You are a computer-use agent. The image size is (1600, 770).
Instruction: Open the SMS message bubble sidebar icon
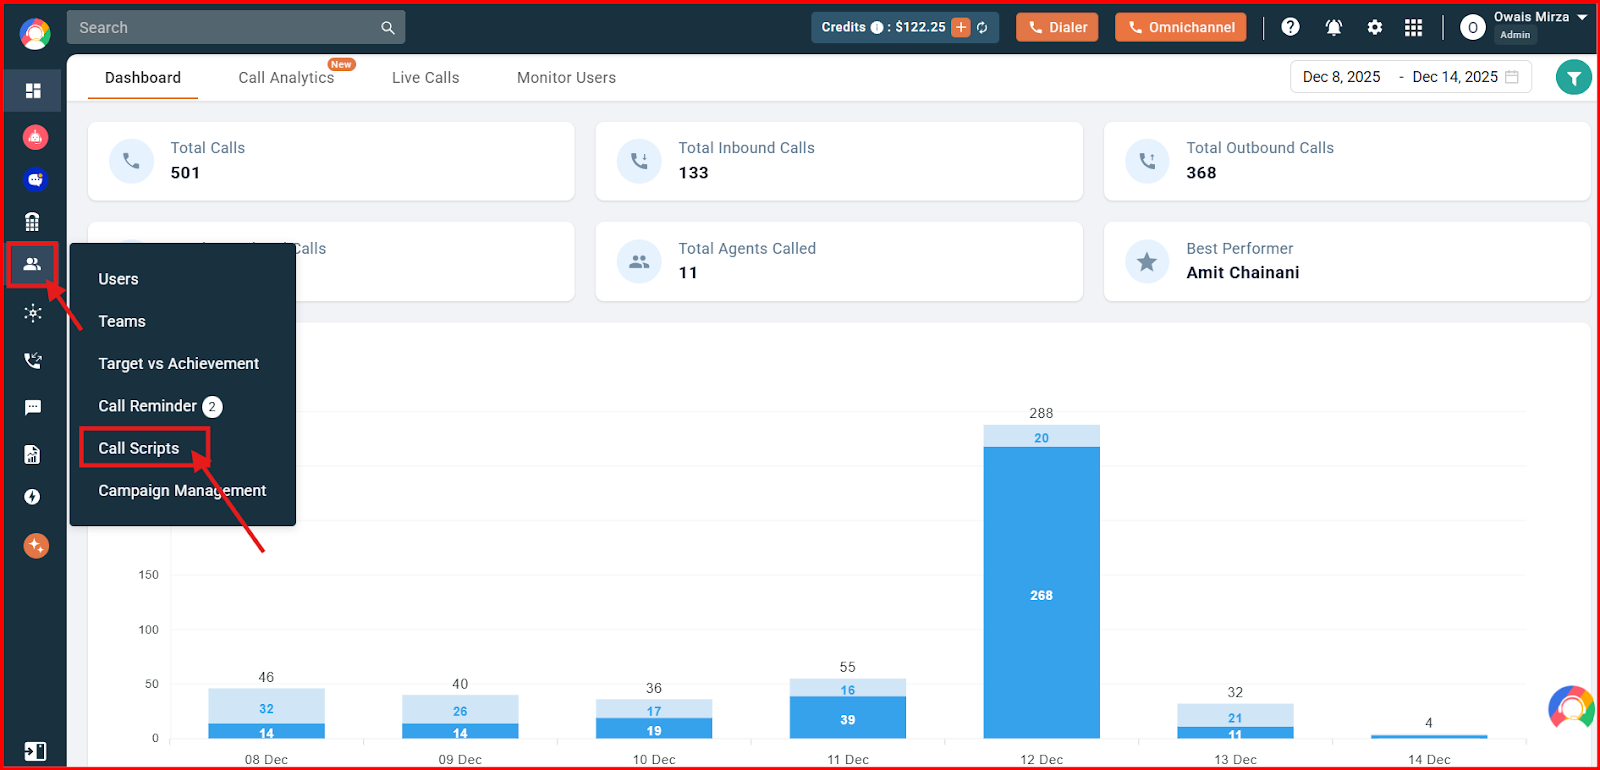[x=33, y=407]
